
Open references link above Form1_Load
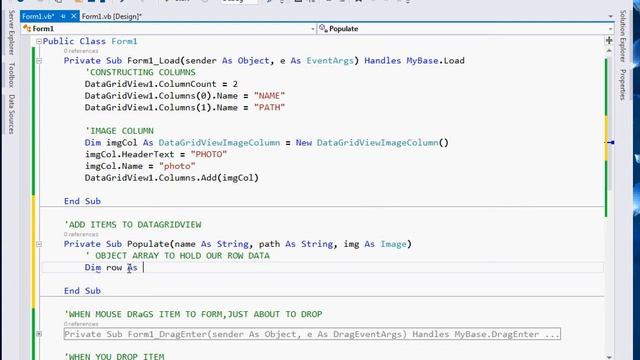[81, 51]
